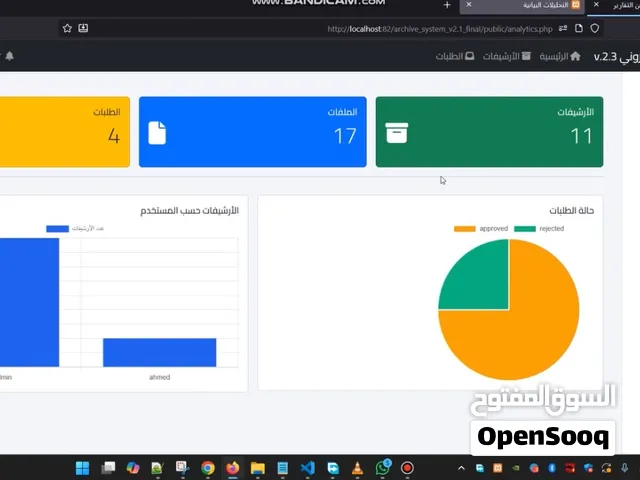
Task: Open site permissions icon next to URL
Action: (x=563, y=28)
